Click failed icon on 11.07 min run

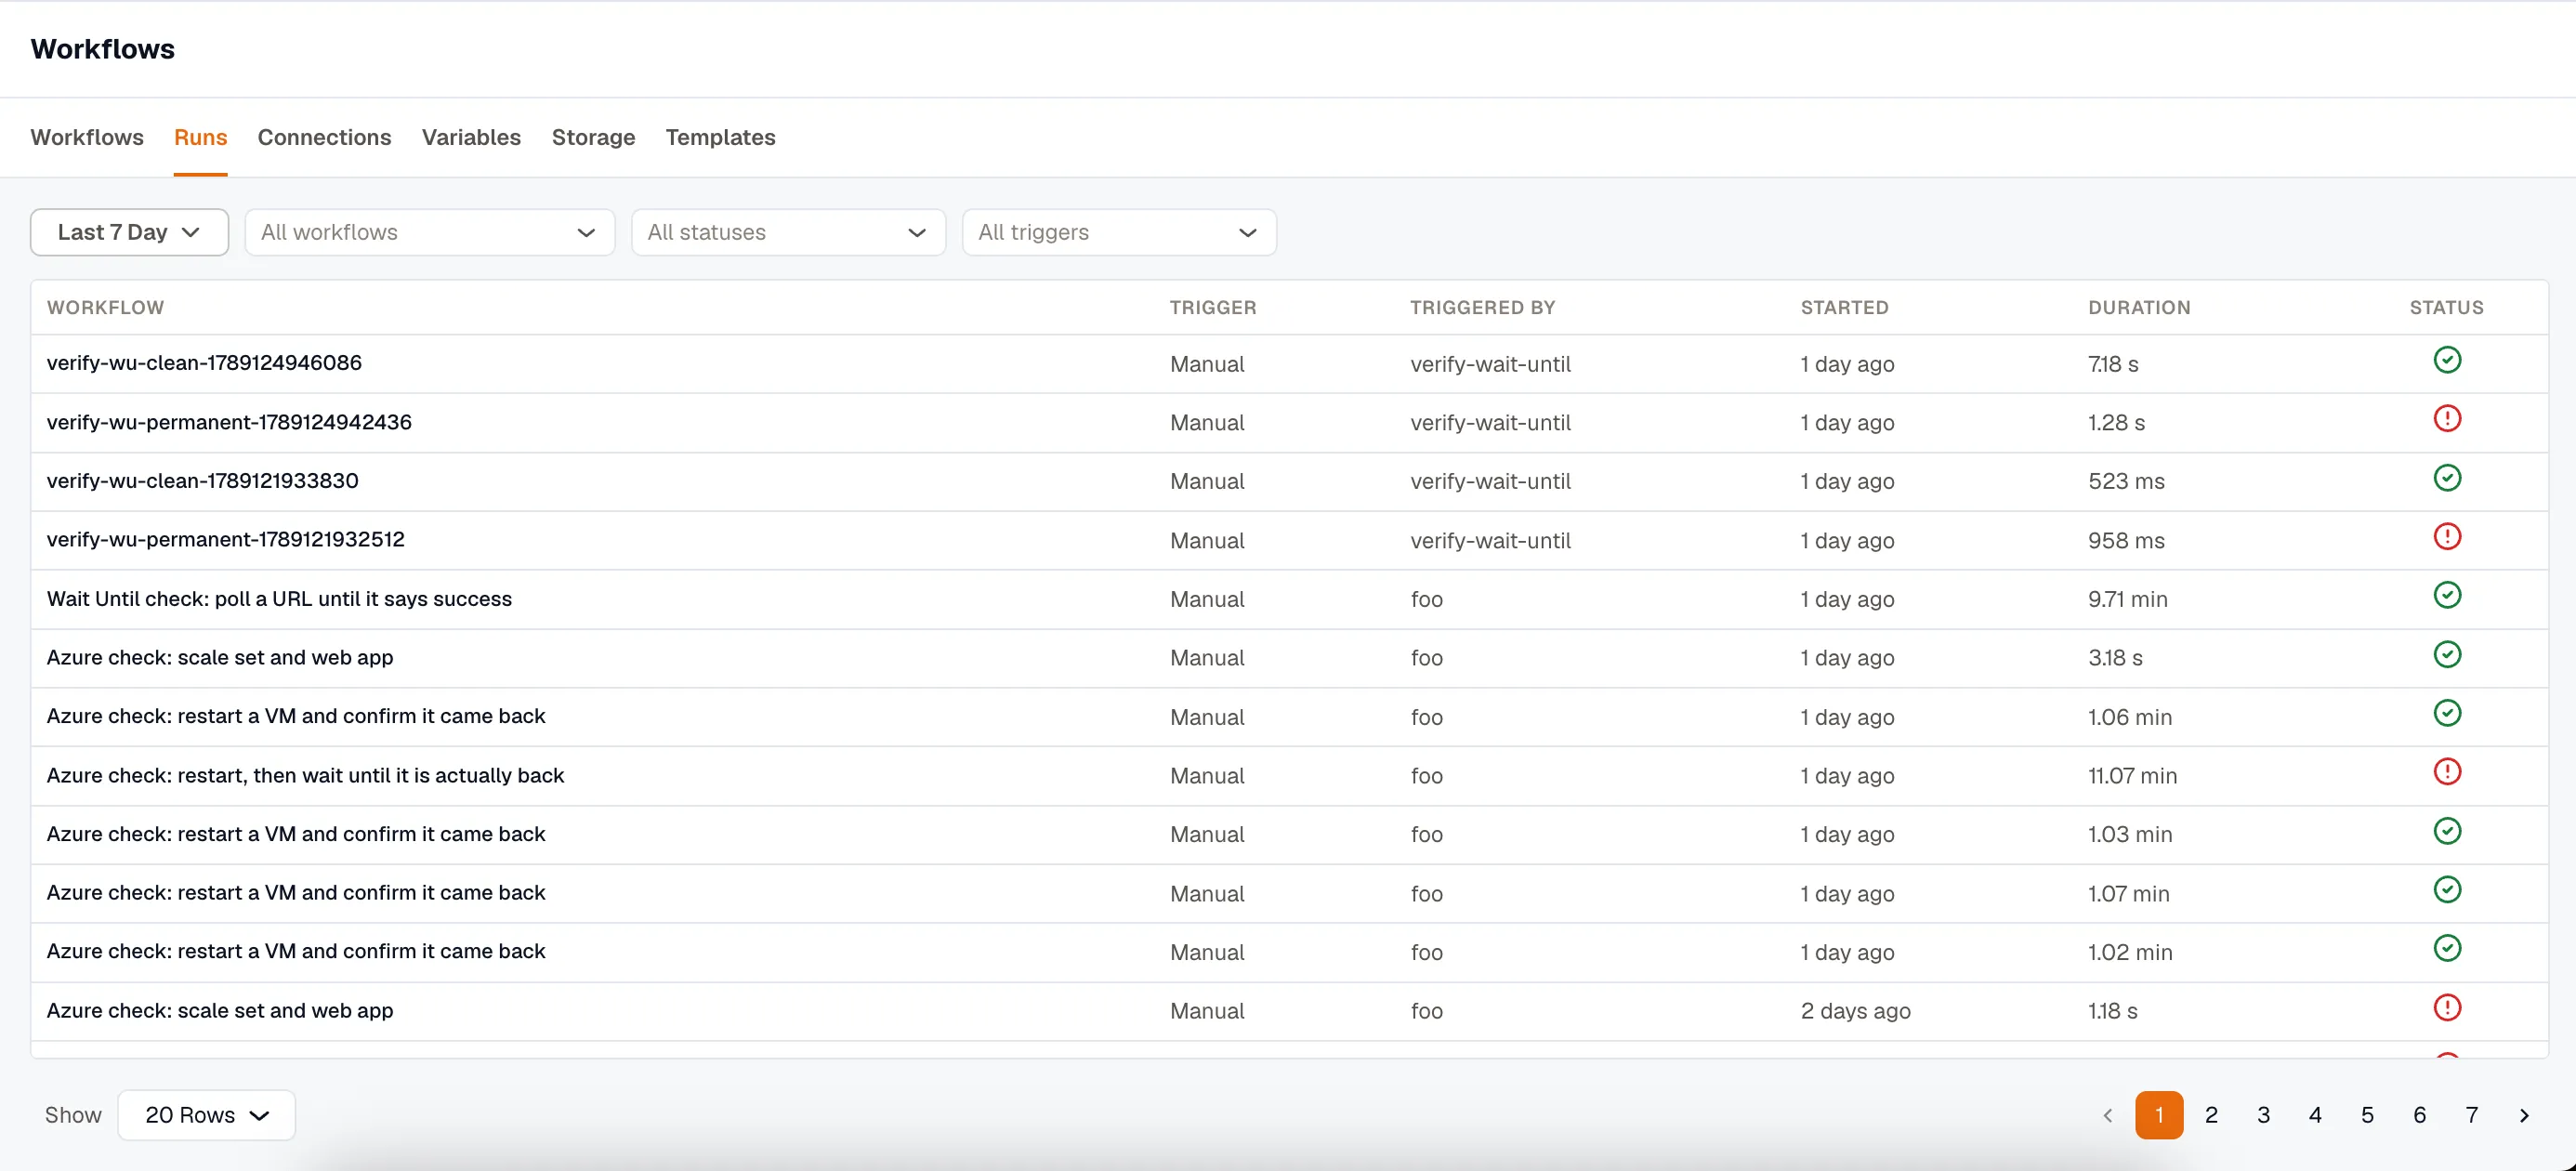coord(2446,772)
